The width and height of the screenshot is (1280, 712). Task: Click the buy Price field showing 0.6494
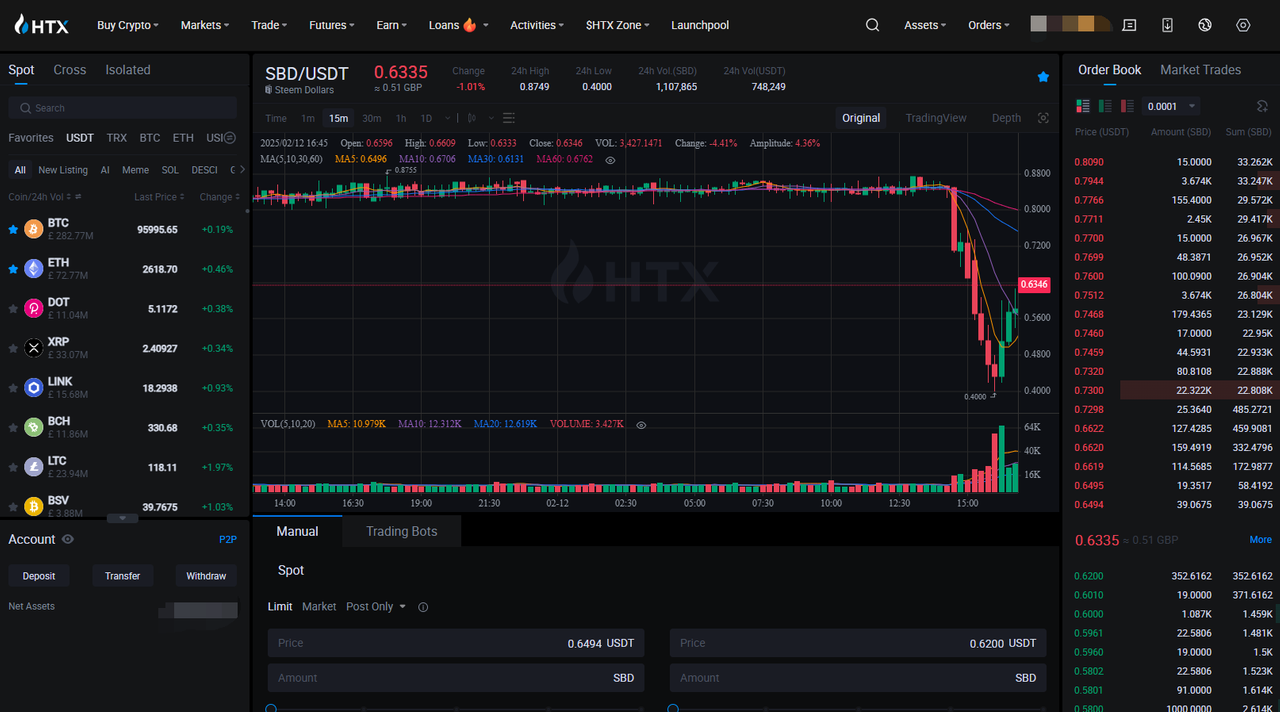pos(456,643)
